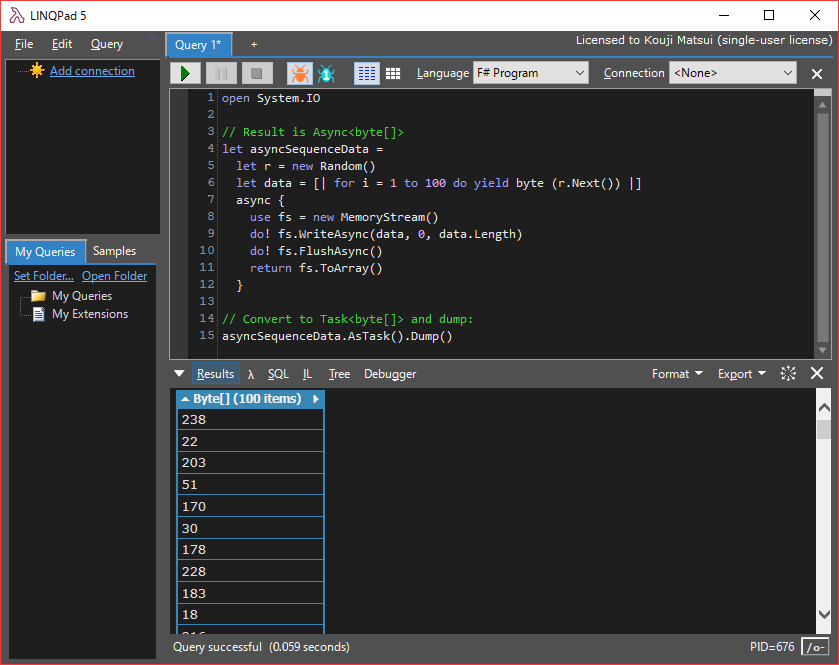Viewport: 839px width, 665px height.
Task: Maximize the LINQPad window
Action: tap(769, 15)
